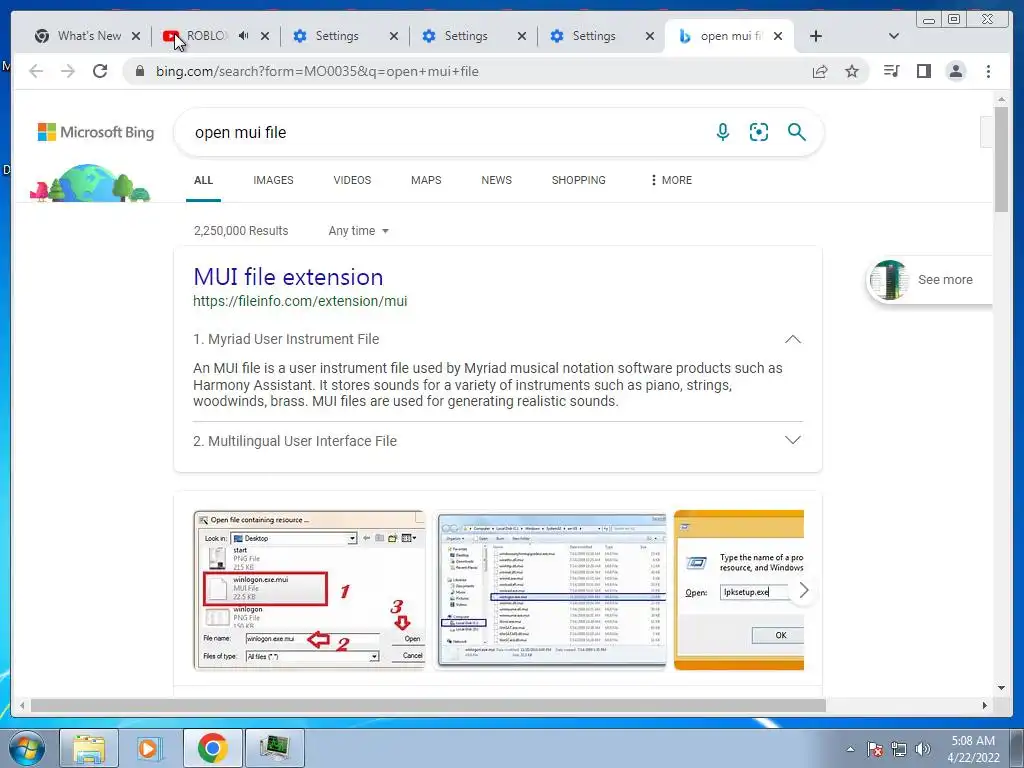
Task: Open the side panel icon
Action: [923, 71]
